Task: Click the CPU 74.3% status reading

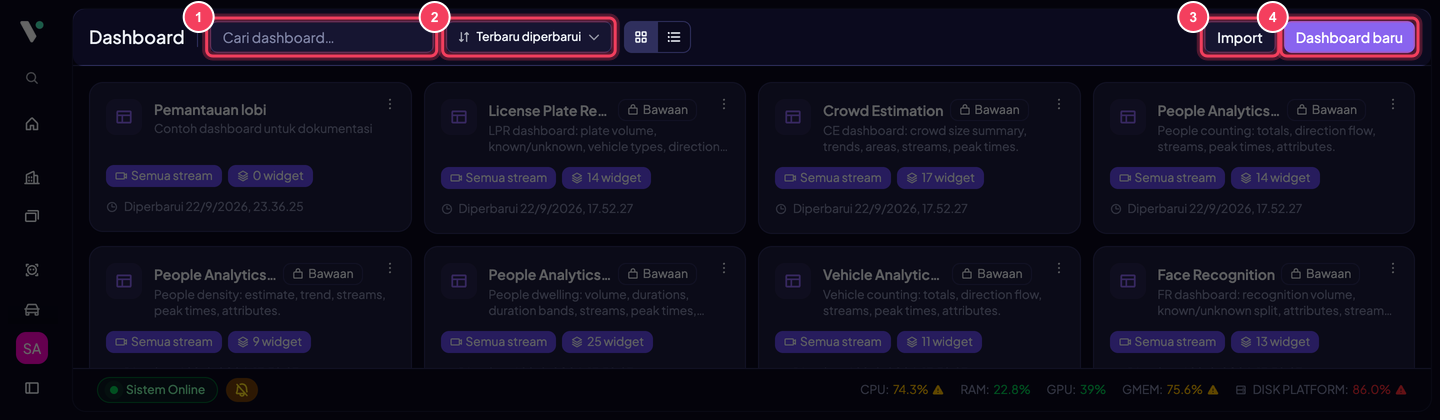Action: (902, 390)
